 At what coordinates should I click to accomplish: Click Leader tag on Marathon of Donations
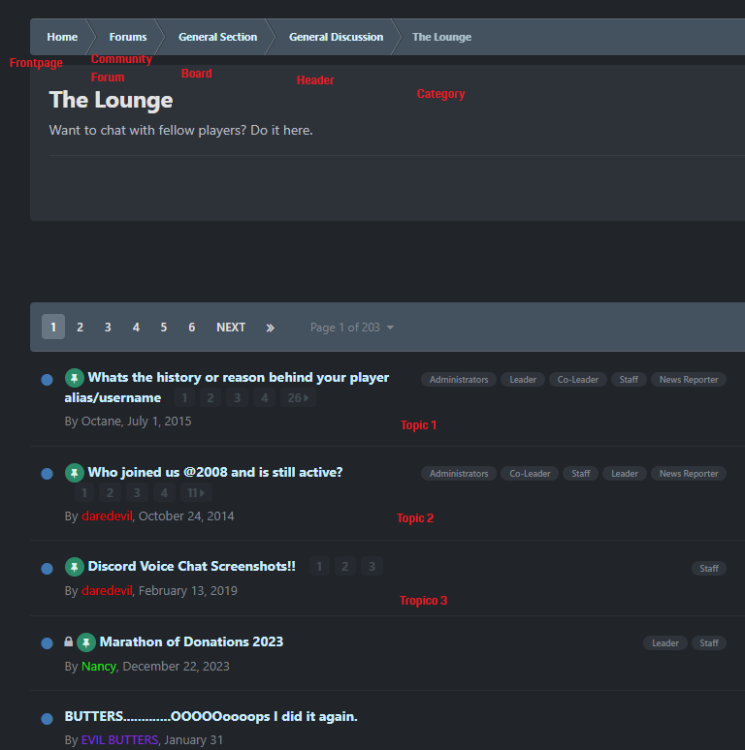[x=665, y=643]
